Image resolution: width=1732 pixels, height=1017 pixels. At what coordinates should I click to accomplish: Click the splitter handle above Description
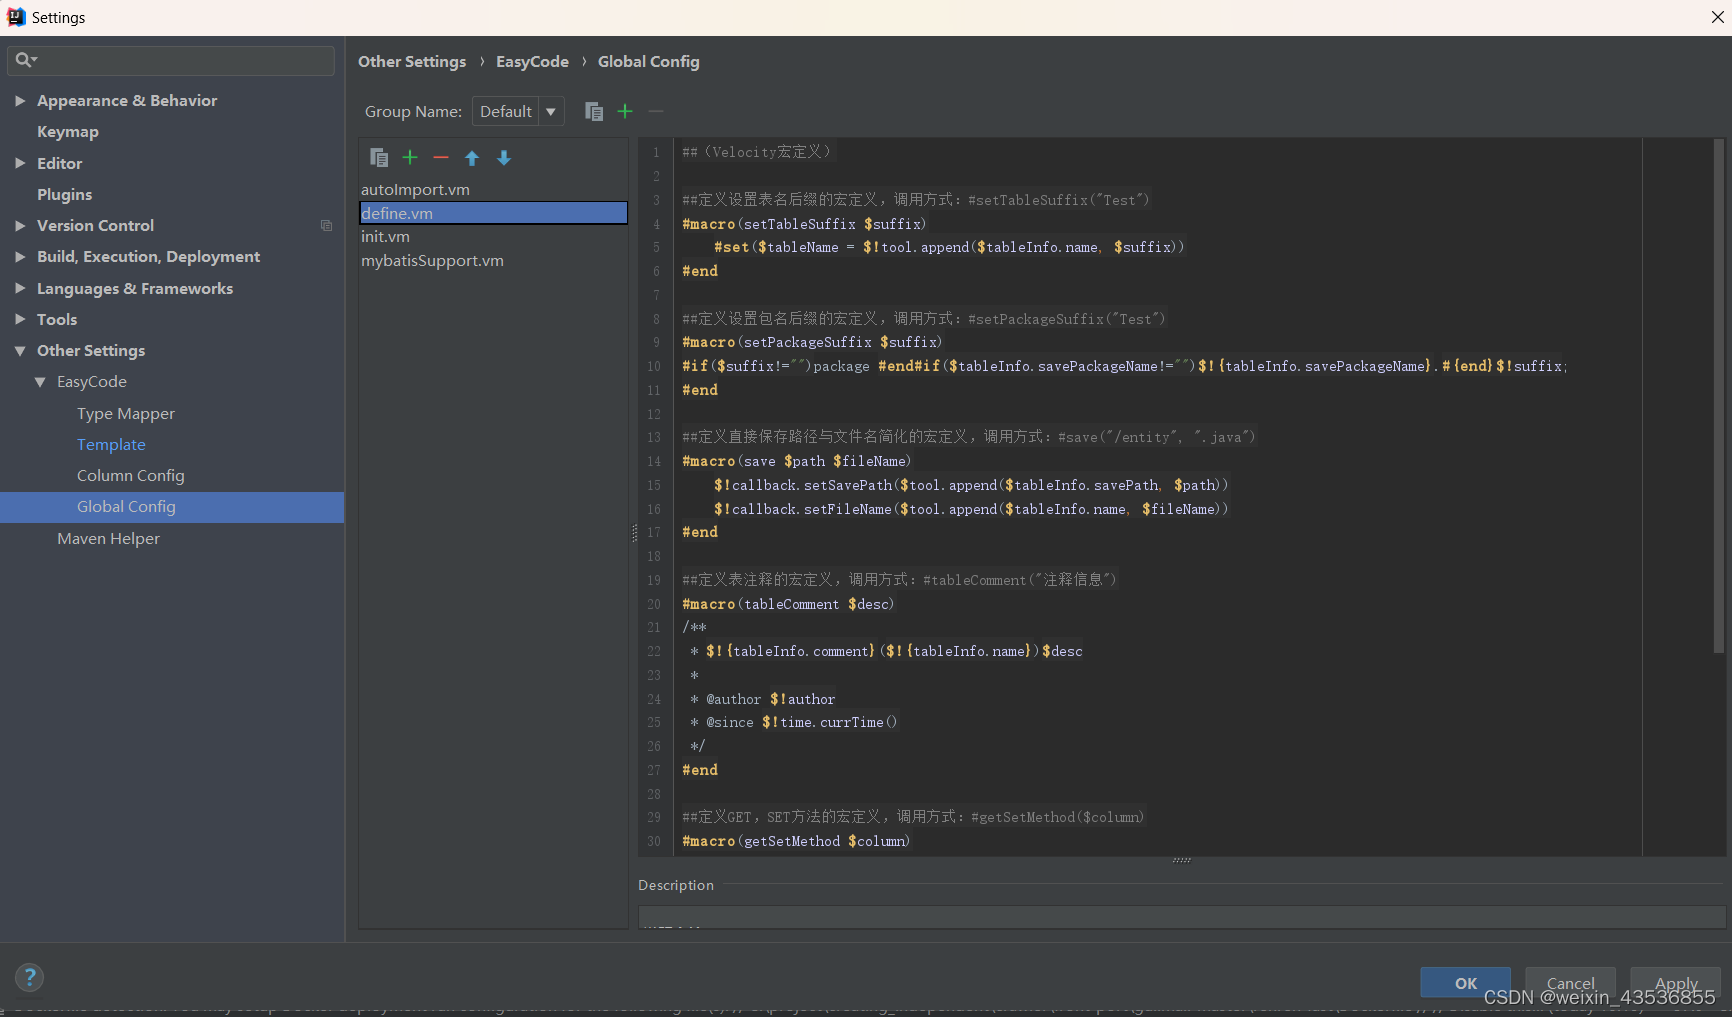pyautogui.click(x=1182, y=860)
